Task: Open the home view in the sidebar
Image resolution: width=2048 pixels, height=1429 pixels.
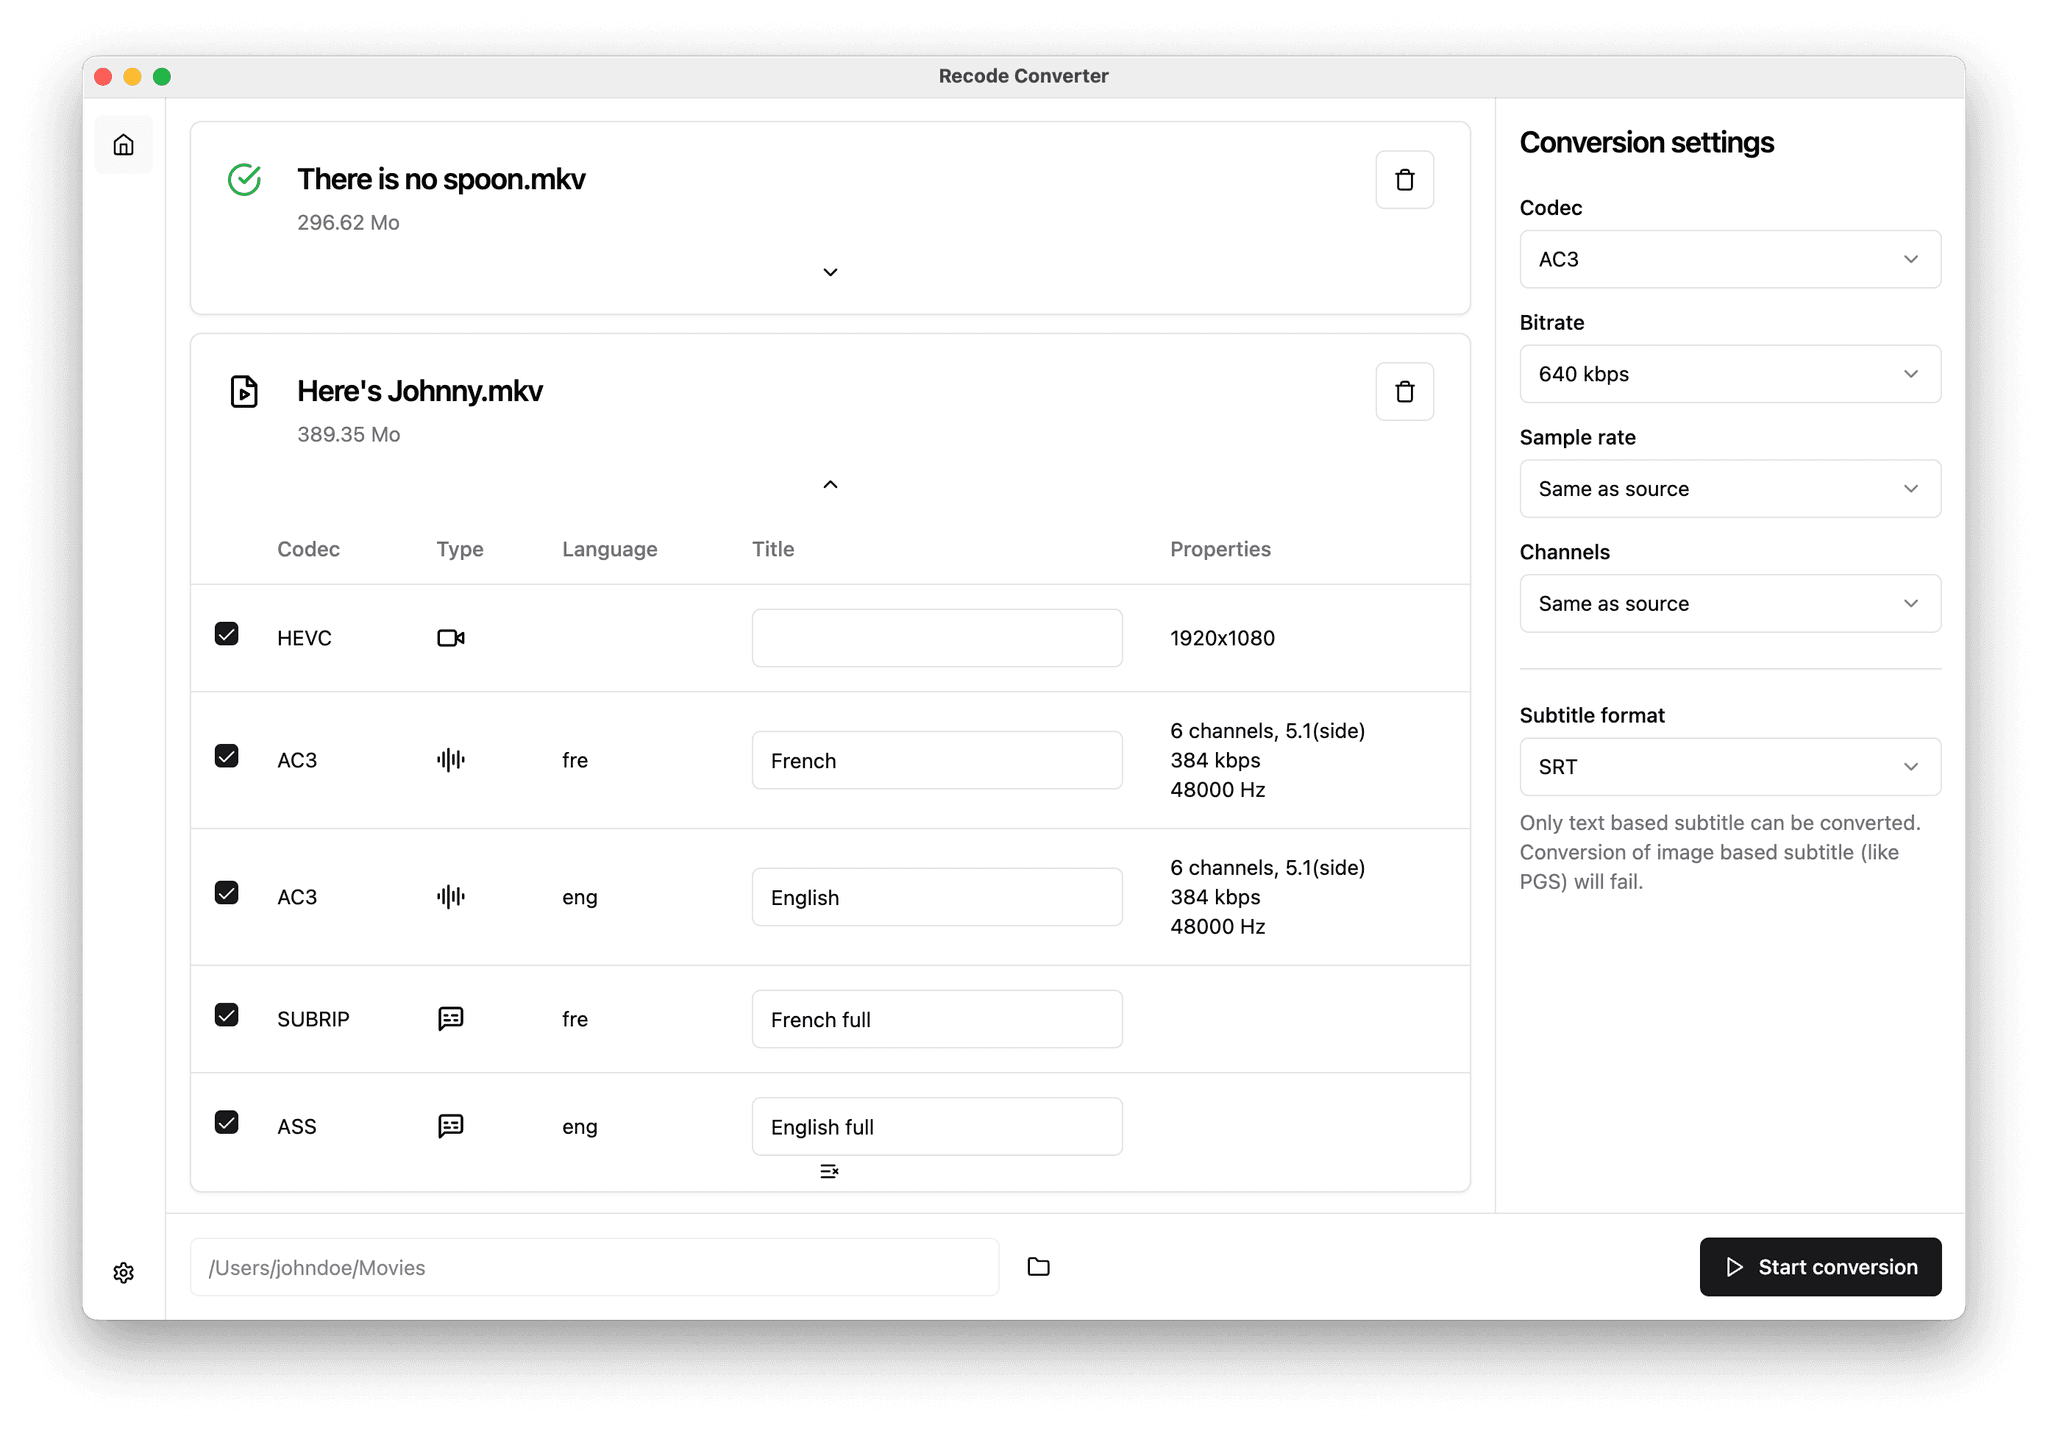Action: click(x=123, y=144)
